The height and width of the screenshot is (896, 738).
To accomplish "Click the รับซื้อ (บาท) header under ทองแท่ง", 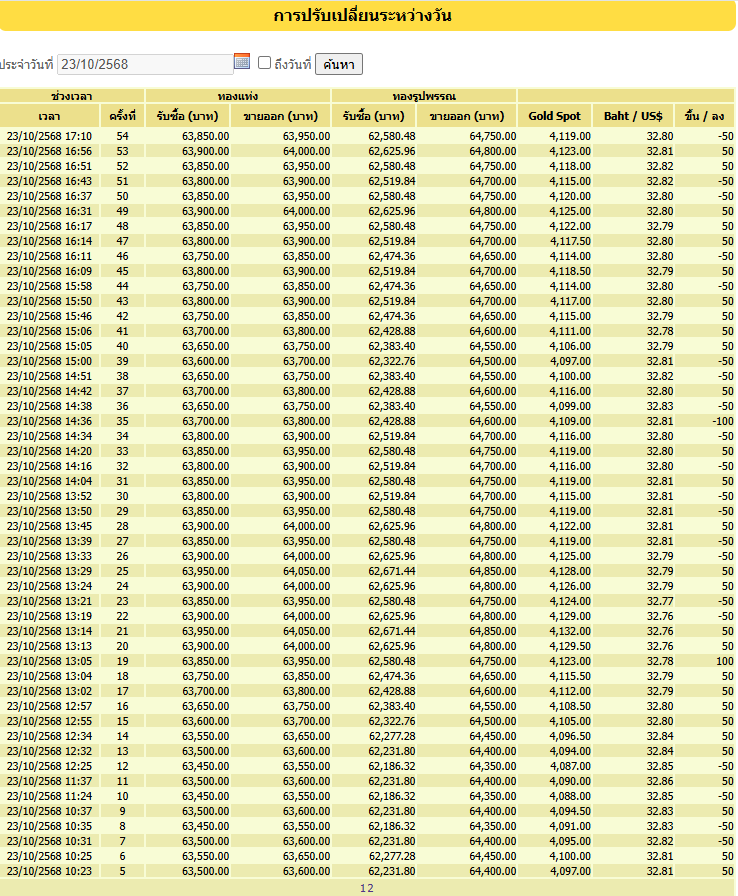I will click(187, 116).
